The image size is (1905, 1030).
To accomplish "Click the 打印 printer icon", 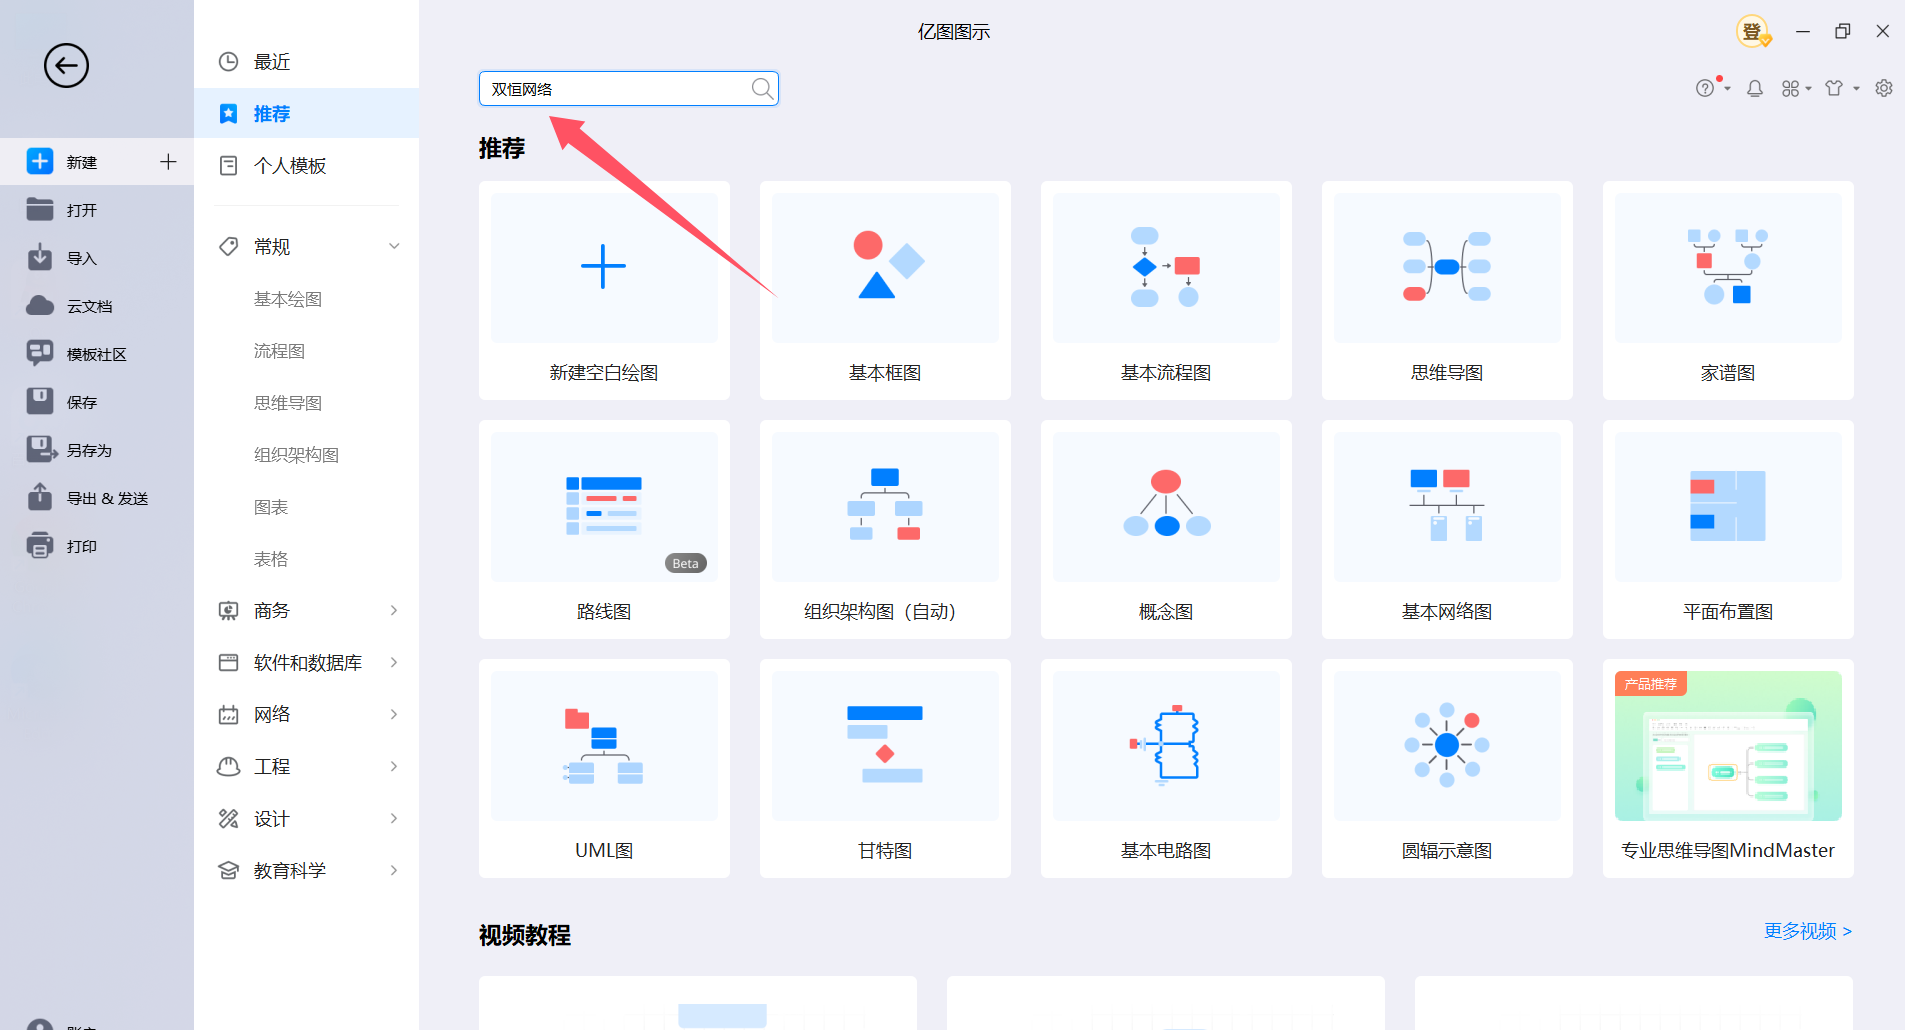I will (40, 545).
